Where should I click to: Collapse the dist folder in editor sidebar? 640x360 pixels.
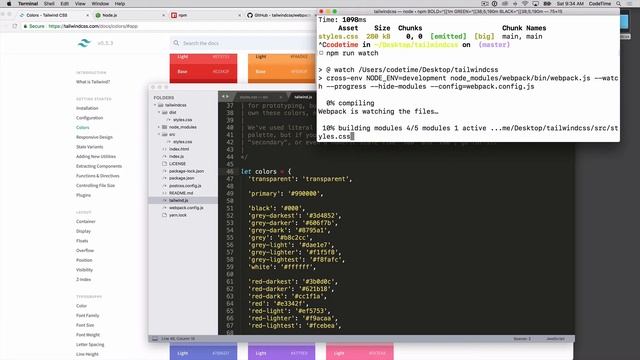159,112
